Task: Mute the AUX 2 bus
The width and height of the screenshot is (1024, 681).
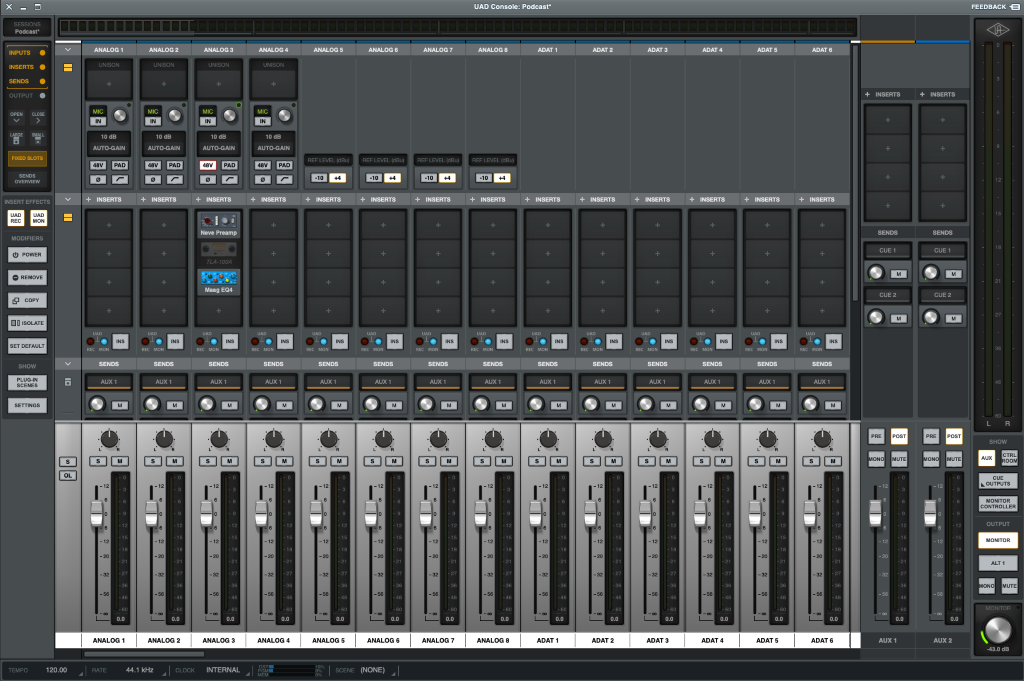Action: 953,458
